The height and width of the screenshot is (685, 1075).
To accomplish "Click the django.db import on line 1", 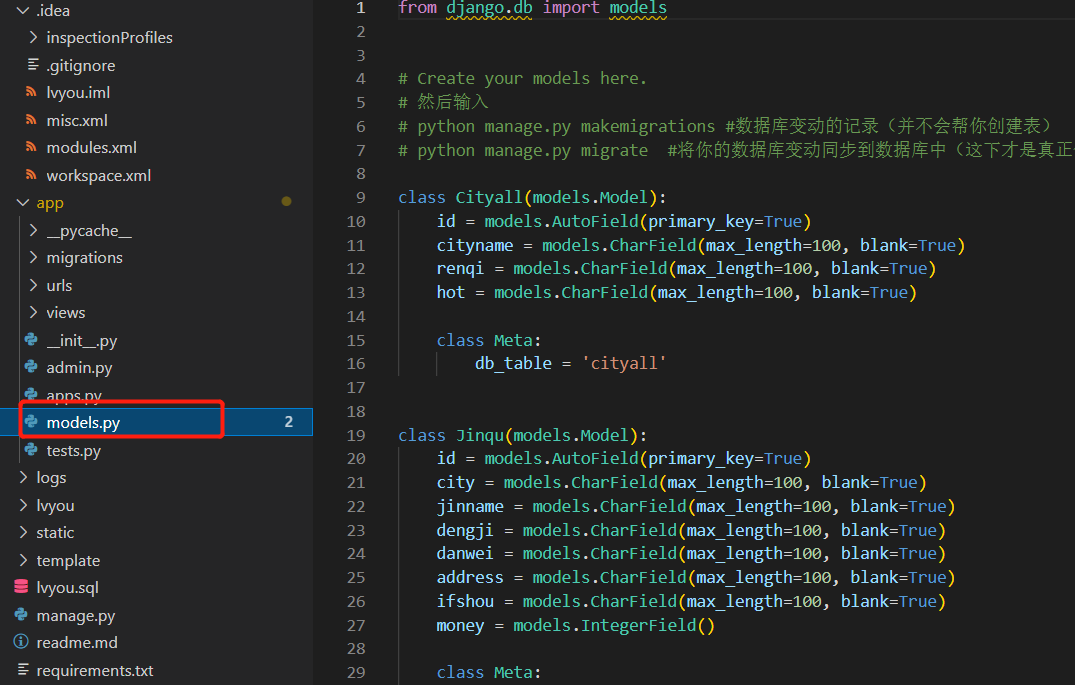I will pyautogui.click(x=490, y=8).
